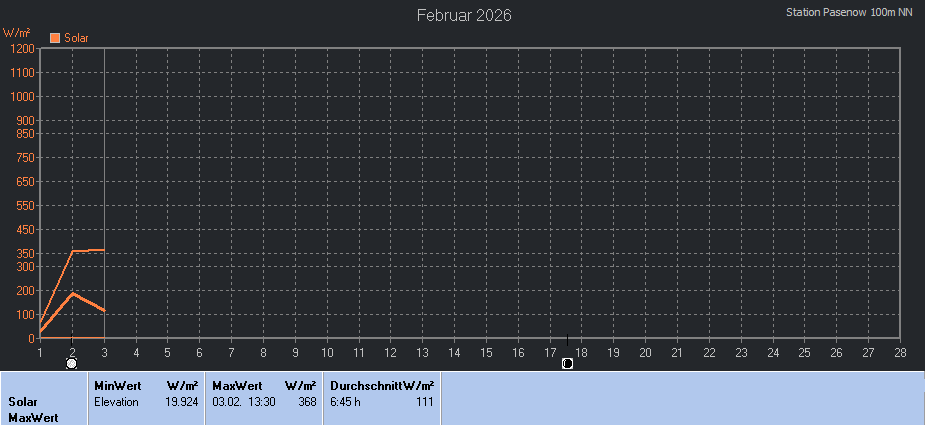Click the 6:45 h average duration cell
925x425 pixels.
pos(345,401)
